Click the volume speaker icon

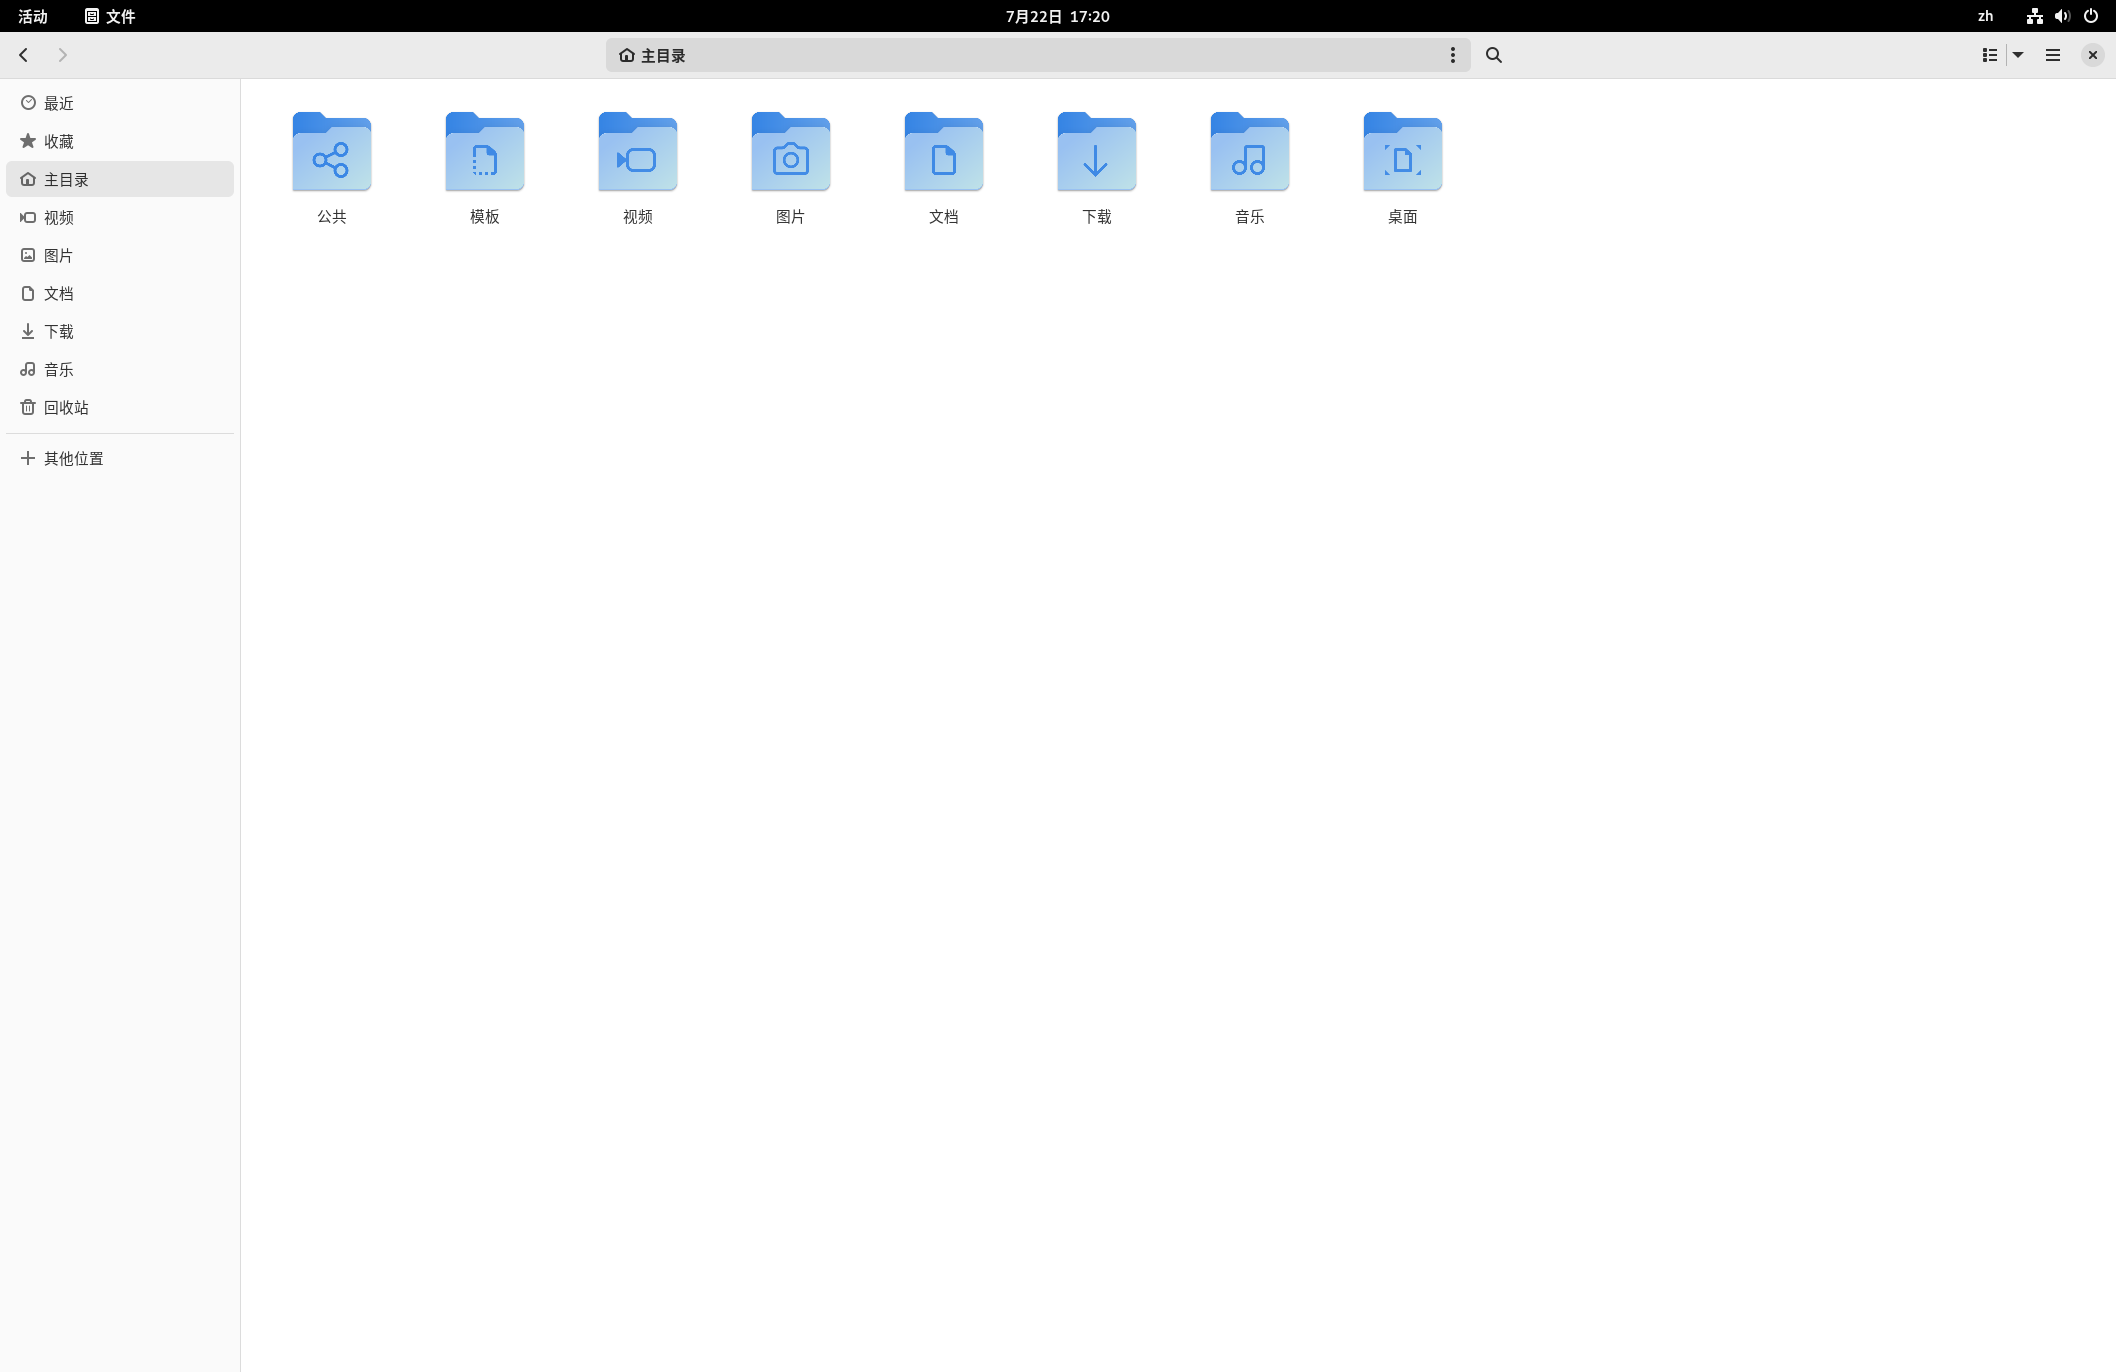click(2062, 16)
